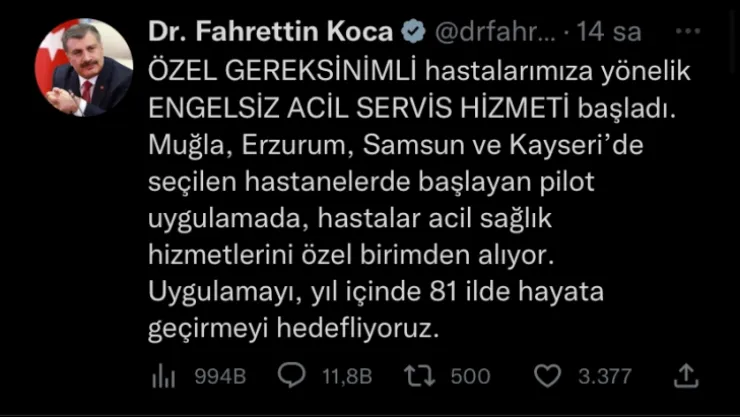Expand the three-dot more options menu
The image size is (740, 417).
point(688,32)
